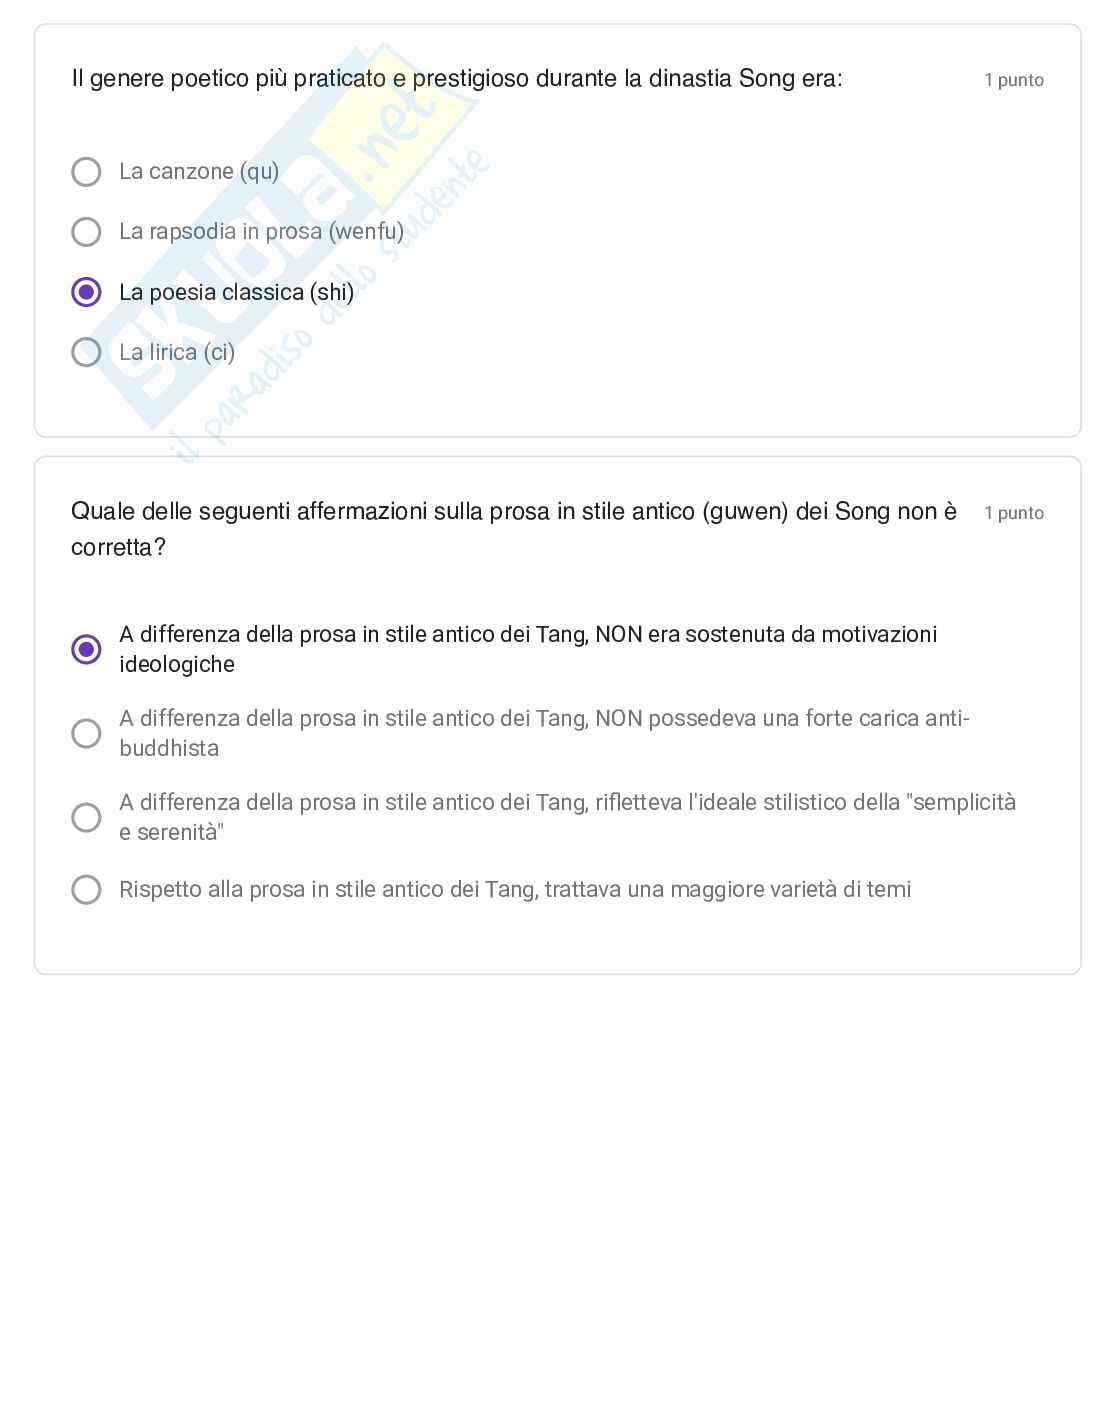Click the selected 'motivazioni ideologiche' radio button
Screen dimensions: 1116x1421
click(87, 649)
